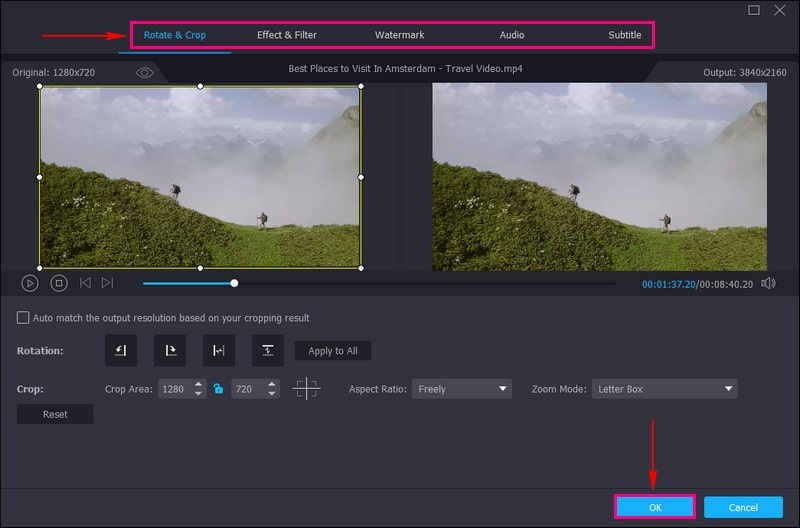Rotate video right 90 degrees

coord(170,350)
